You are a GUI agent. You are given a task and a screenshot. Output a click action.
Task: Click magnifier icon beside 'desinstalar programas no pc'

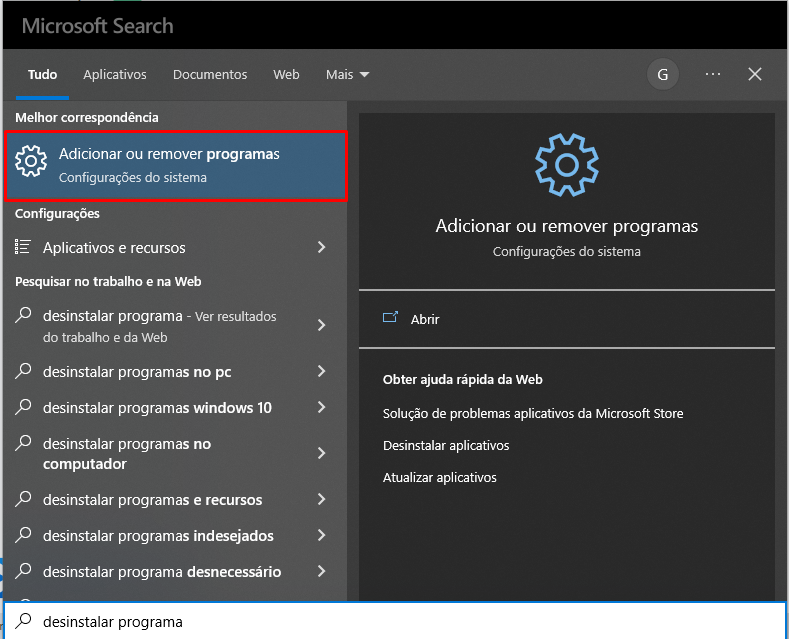coord(23,371)
